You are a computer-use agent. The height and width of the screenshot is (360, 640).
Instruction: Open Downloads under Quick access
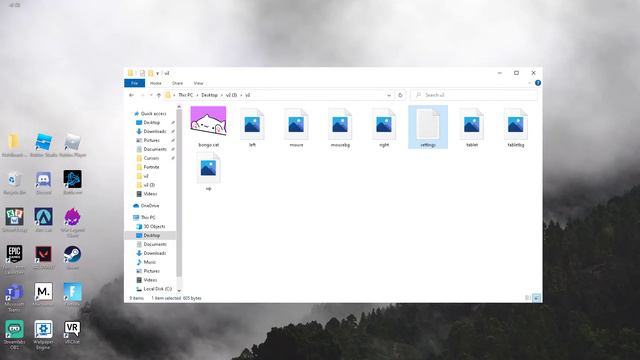tap(151, 131)
